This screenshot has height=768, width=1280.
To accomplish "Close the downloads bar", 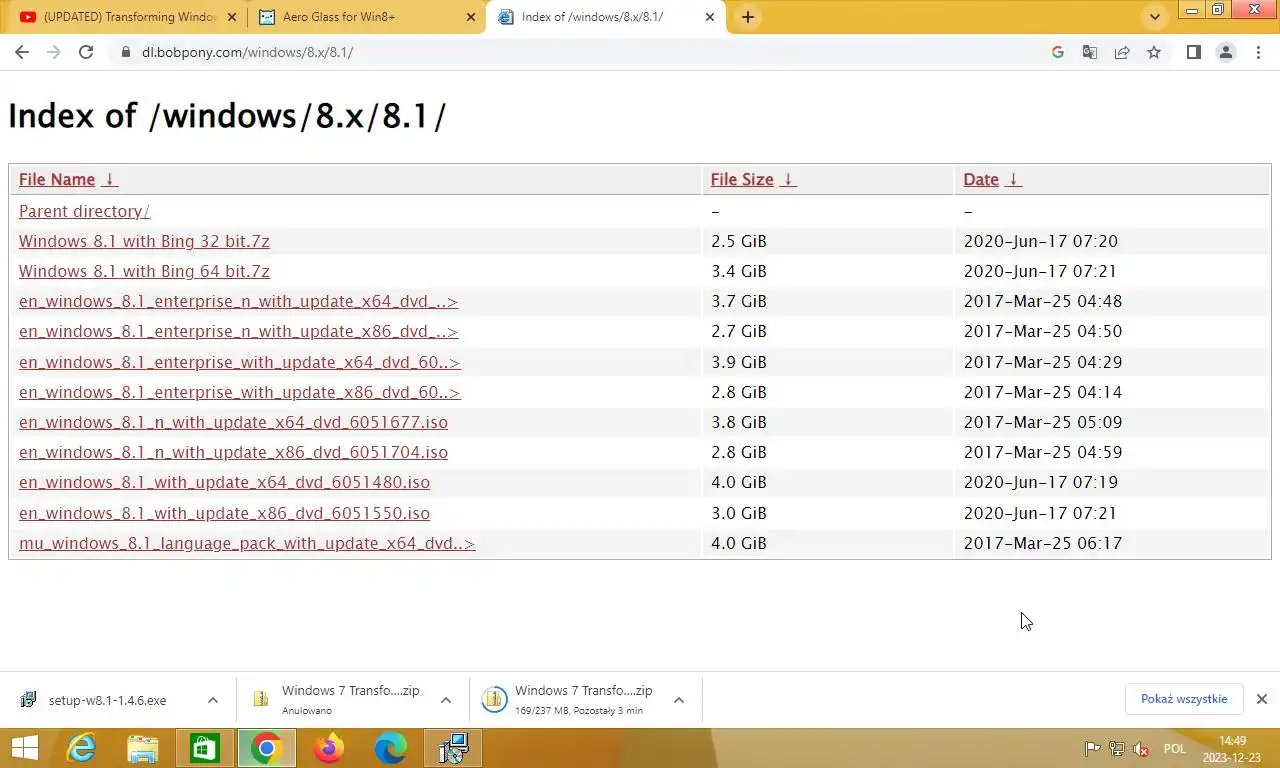I will click(x=1262, y=699).
